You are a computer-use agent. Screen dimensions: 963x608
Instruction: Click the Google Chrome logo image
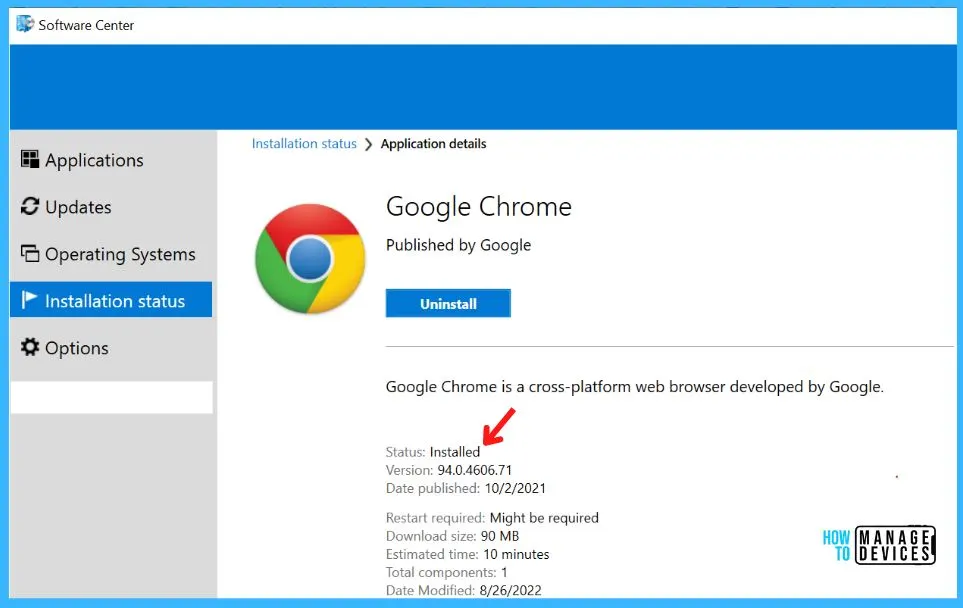tap(310, 259)
